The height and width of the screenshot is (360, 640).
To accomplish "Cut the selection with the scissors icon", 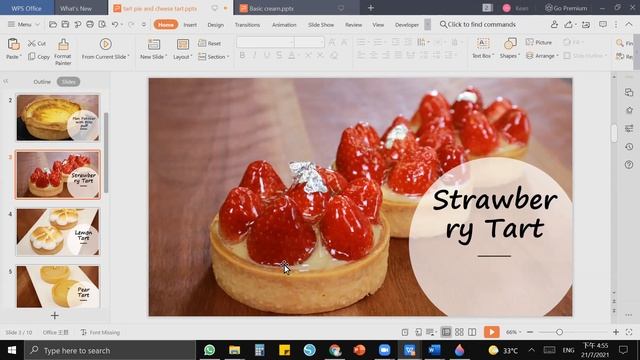I will tap(37, 43).
